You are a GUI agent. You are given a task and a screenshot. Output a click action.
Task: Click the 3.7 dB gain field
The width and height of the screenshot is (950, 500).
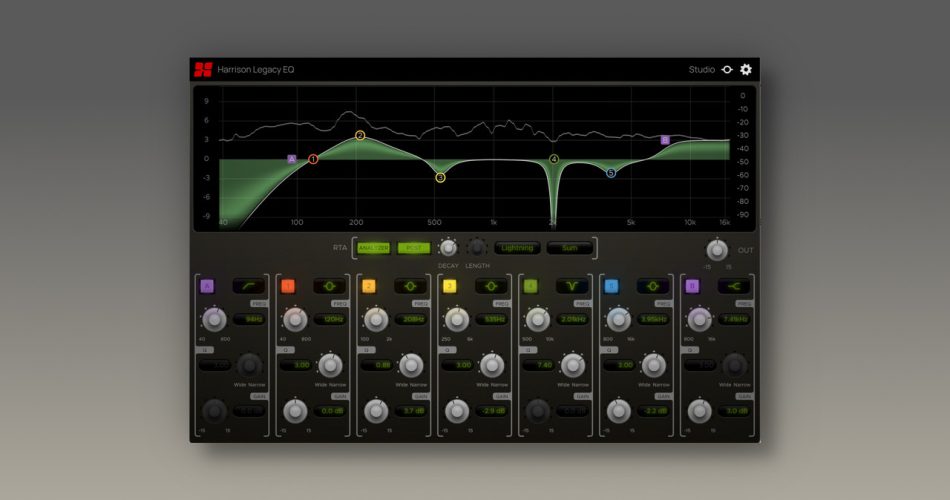click(411, 411)
